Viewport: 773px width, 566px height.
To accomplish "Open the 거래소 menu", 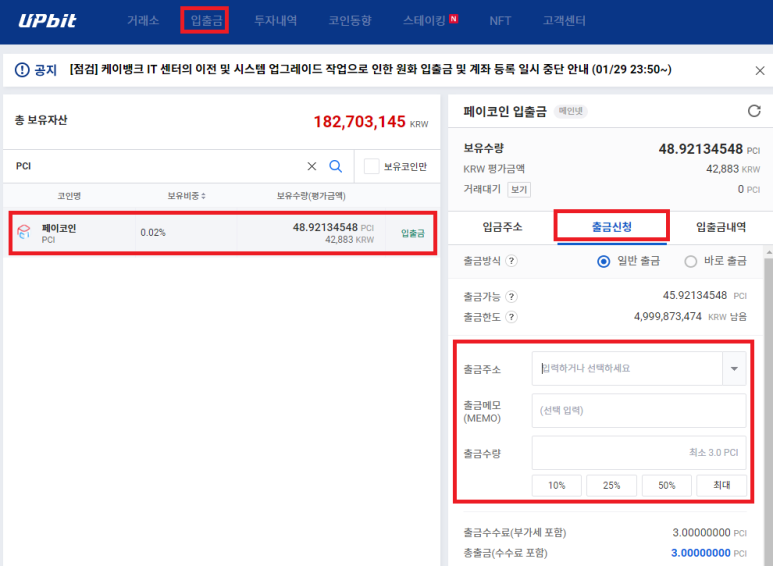I will (143, 20).
